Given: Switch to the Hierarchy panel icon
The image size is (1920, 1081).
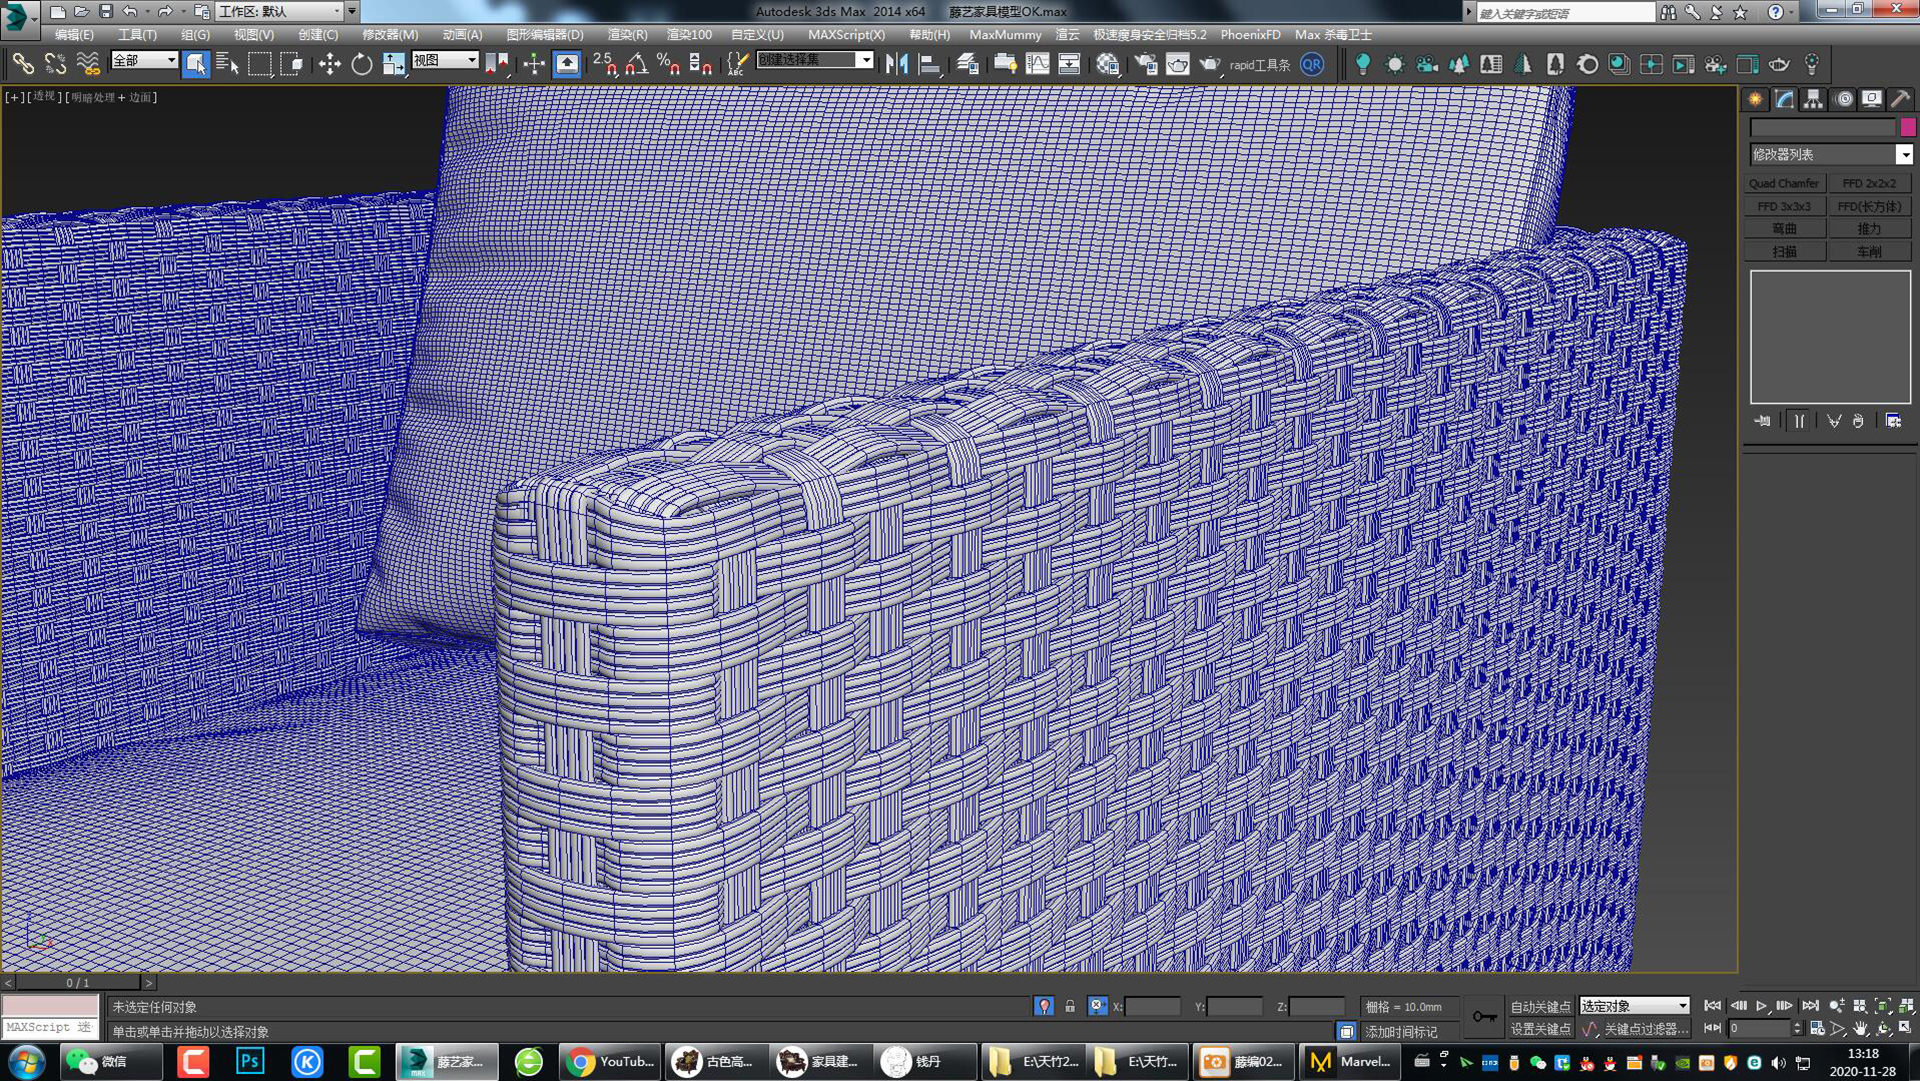Looking at the screenshot, I should point(1813,99).
